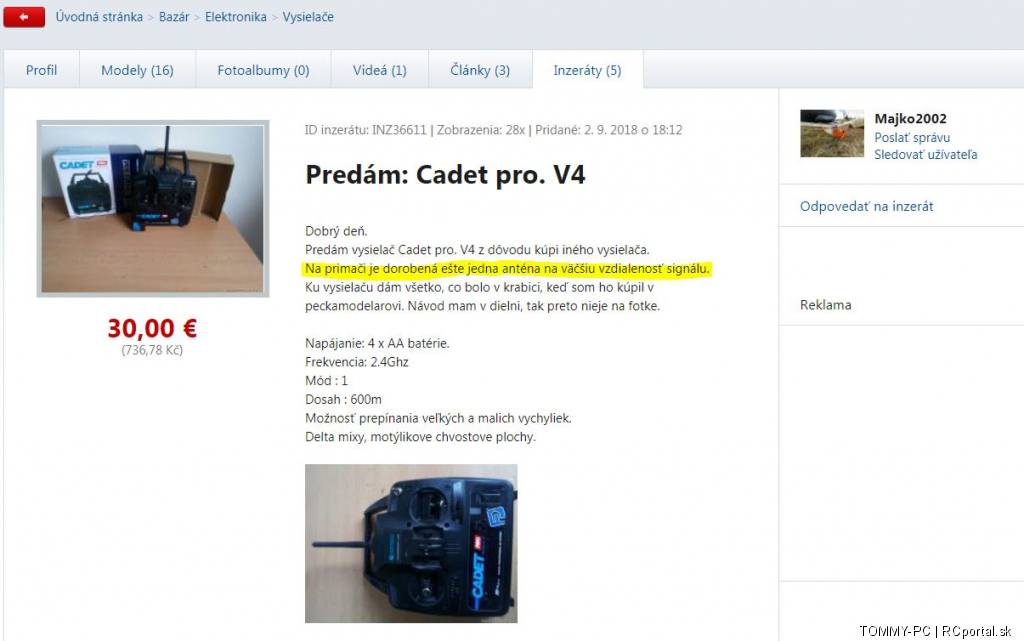Image resolution: width=1024 pixels, height=641 pixels.
Task: Click the Majko2002 username
Action: click(910, 118)
